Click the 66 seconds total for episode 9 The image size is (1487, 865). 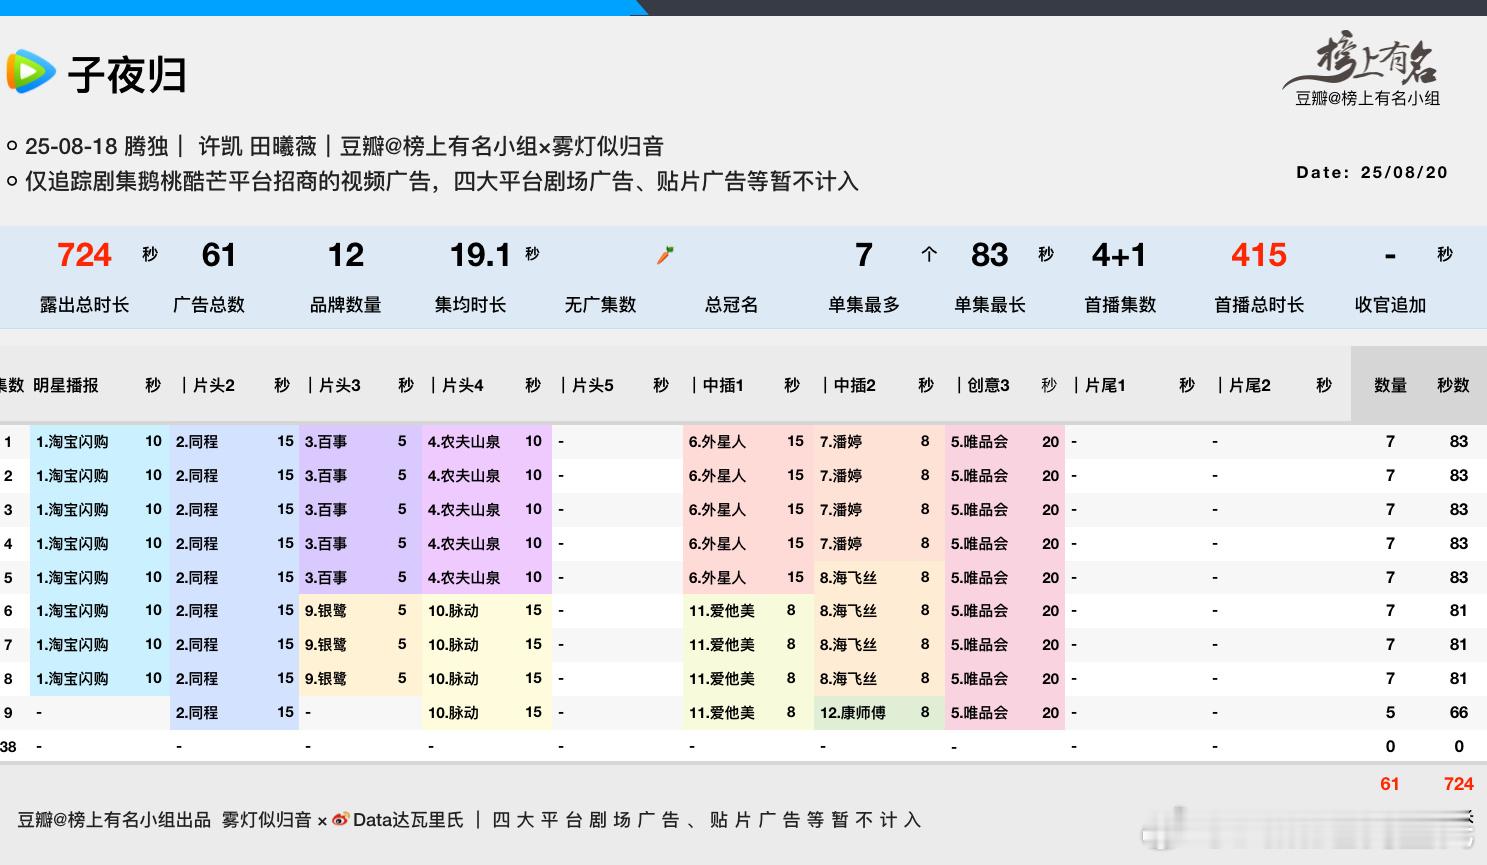point(1459,712)
